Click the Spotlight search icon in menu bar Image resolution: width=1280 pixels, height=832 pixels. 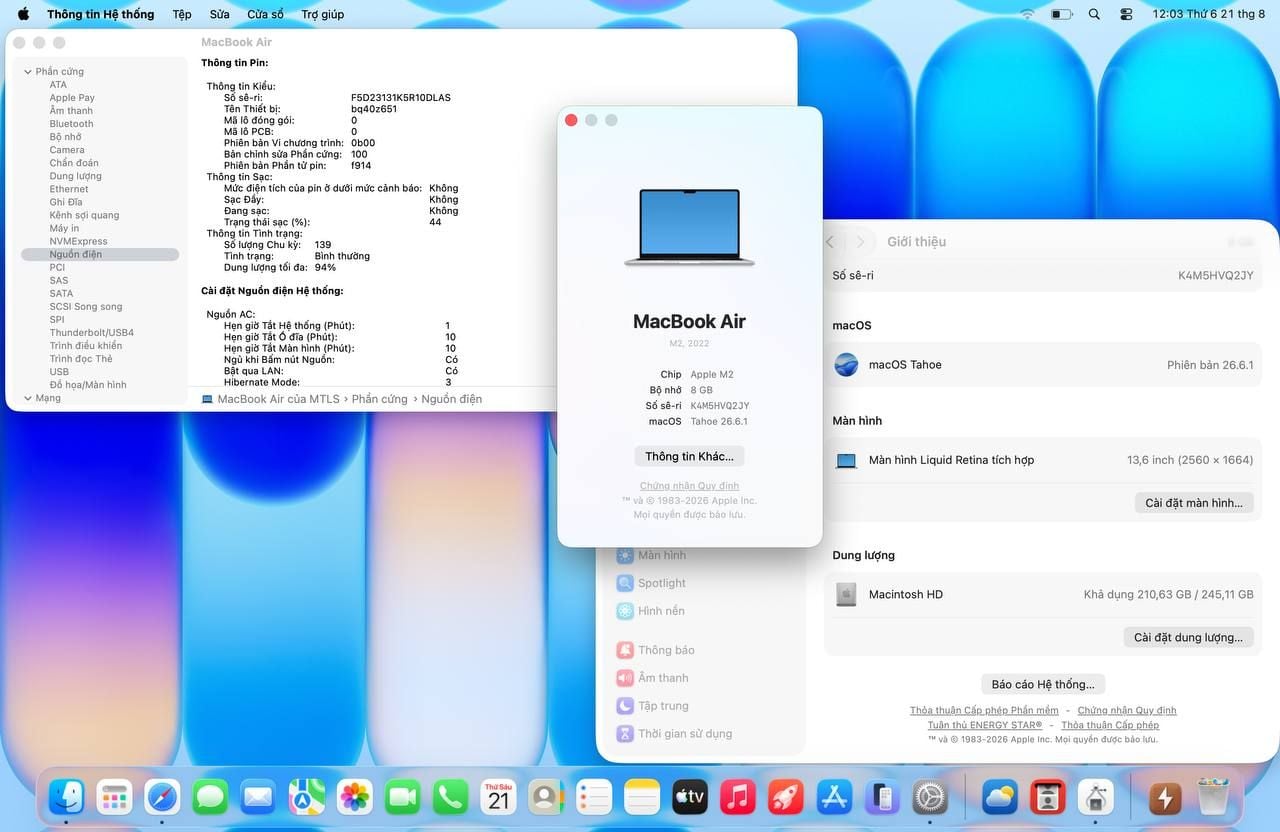pyautogui.click(x=1094, y=14)
